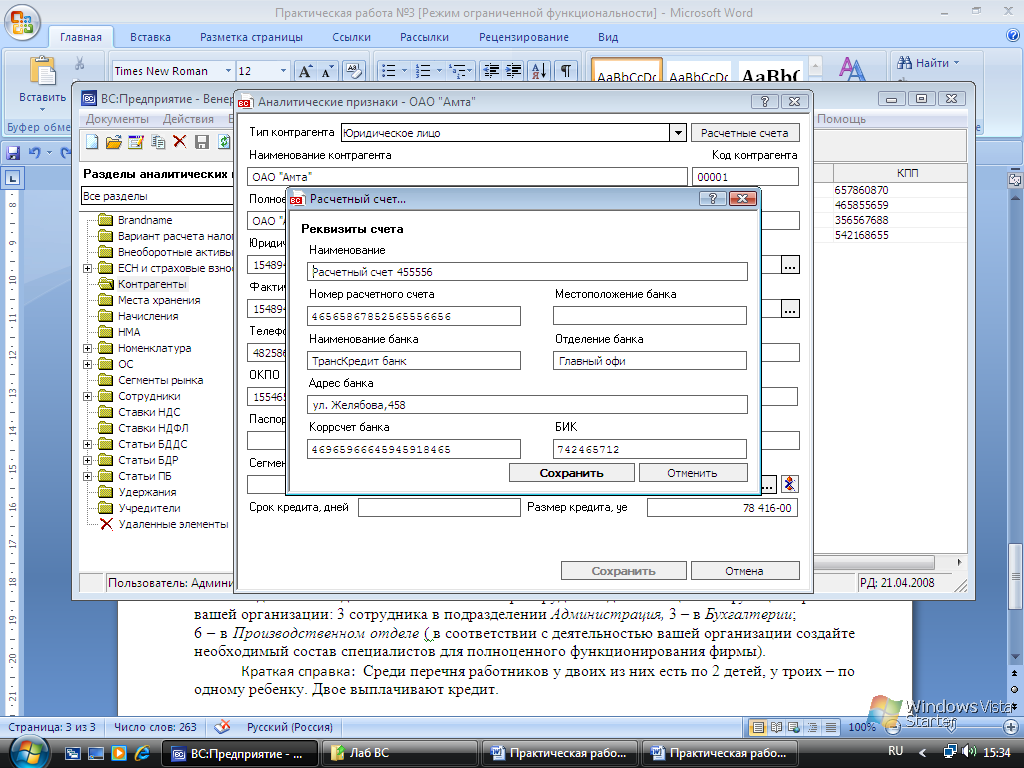Click Отмена in Аналитические признаки window
Screen dimensions: 1024x768
[x=744, y=571]
